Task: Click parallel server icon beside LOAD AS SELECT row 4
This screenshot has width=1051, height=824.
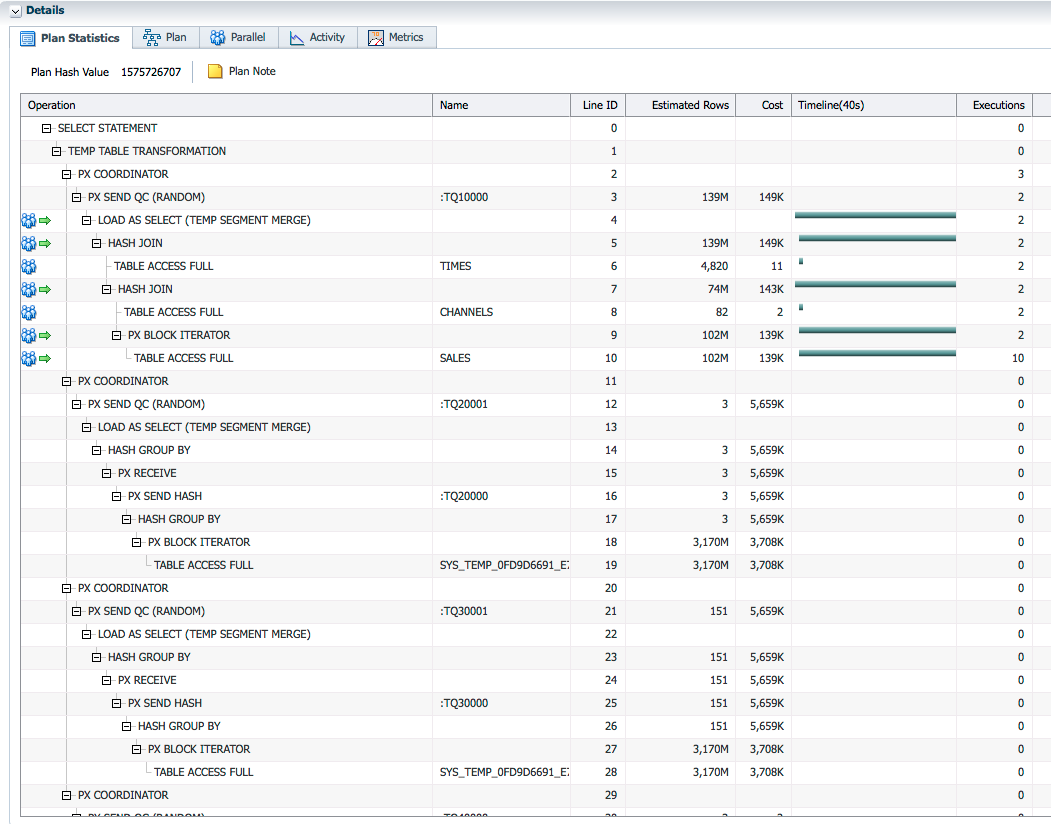Action: tap(28, 221)
